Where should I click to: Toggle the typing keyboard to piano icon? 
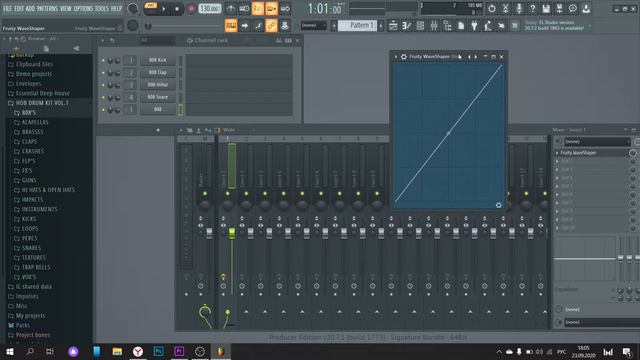click(231, 26)
